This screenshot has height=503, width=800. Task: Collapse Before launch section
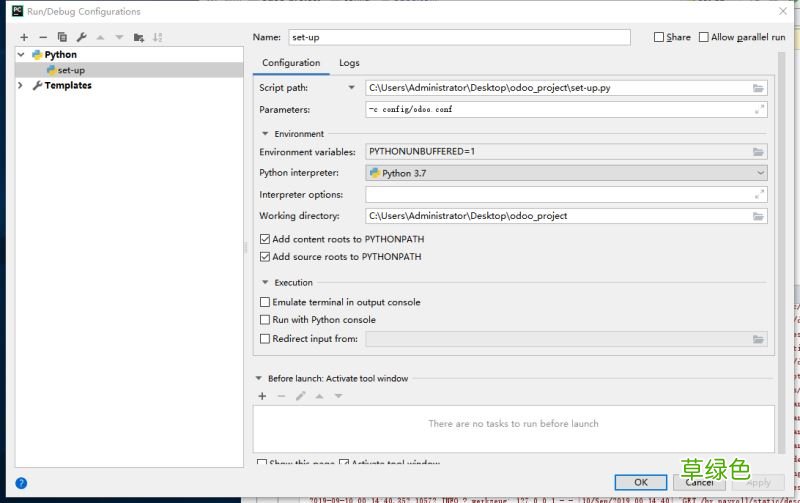tap(259, 379)
